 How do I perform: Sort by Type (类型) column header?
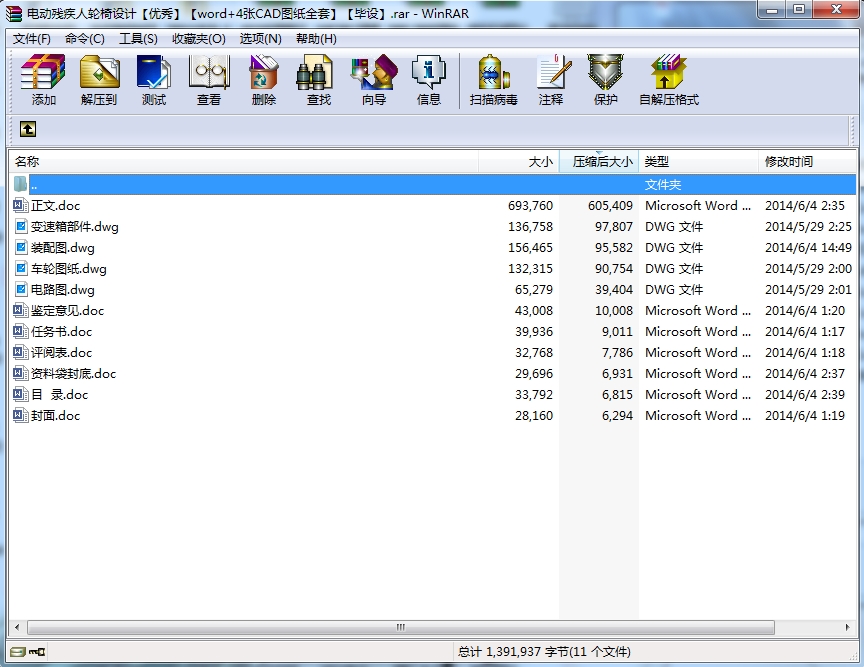(x=699, y=162)
